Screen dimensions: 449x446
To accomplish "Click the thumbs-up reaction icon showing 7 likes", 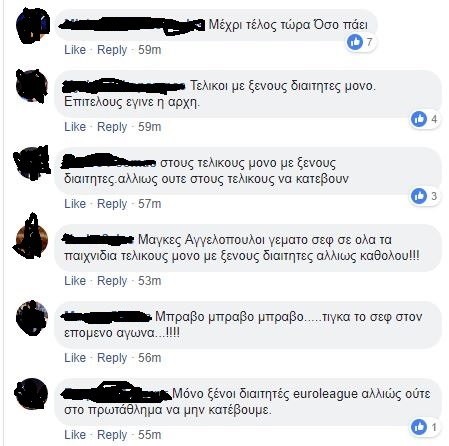I will [x=355, y=42].
